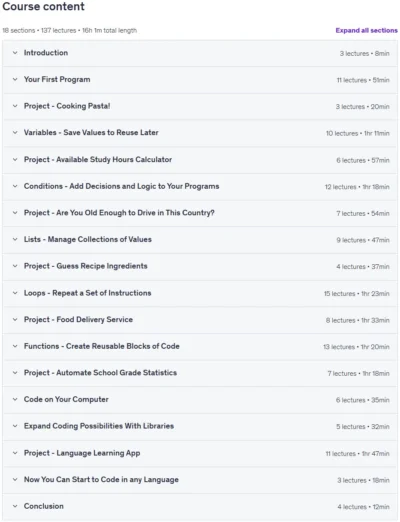
Task: Expand the Your First Program chevron
Action: coord(15,79)
